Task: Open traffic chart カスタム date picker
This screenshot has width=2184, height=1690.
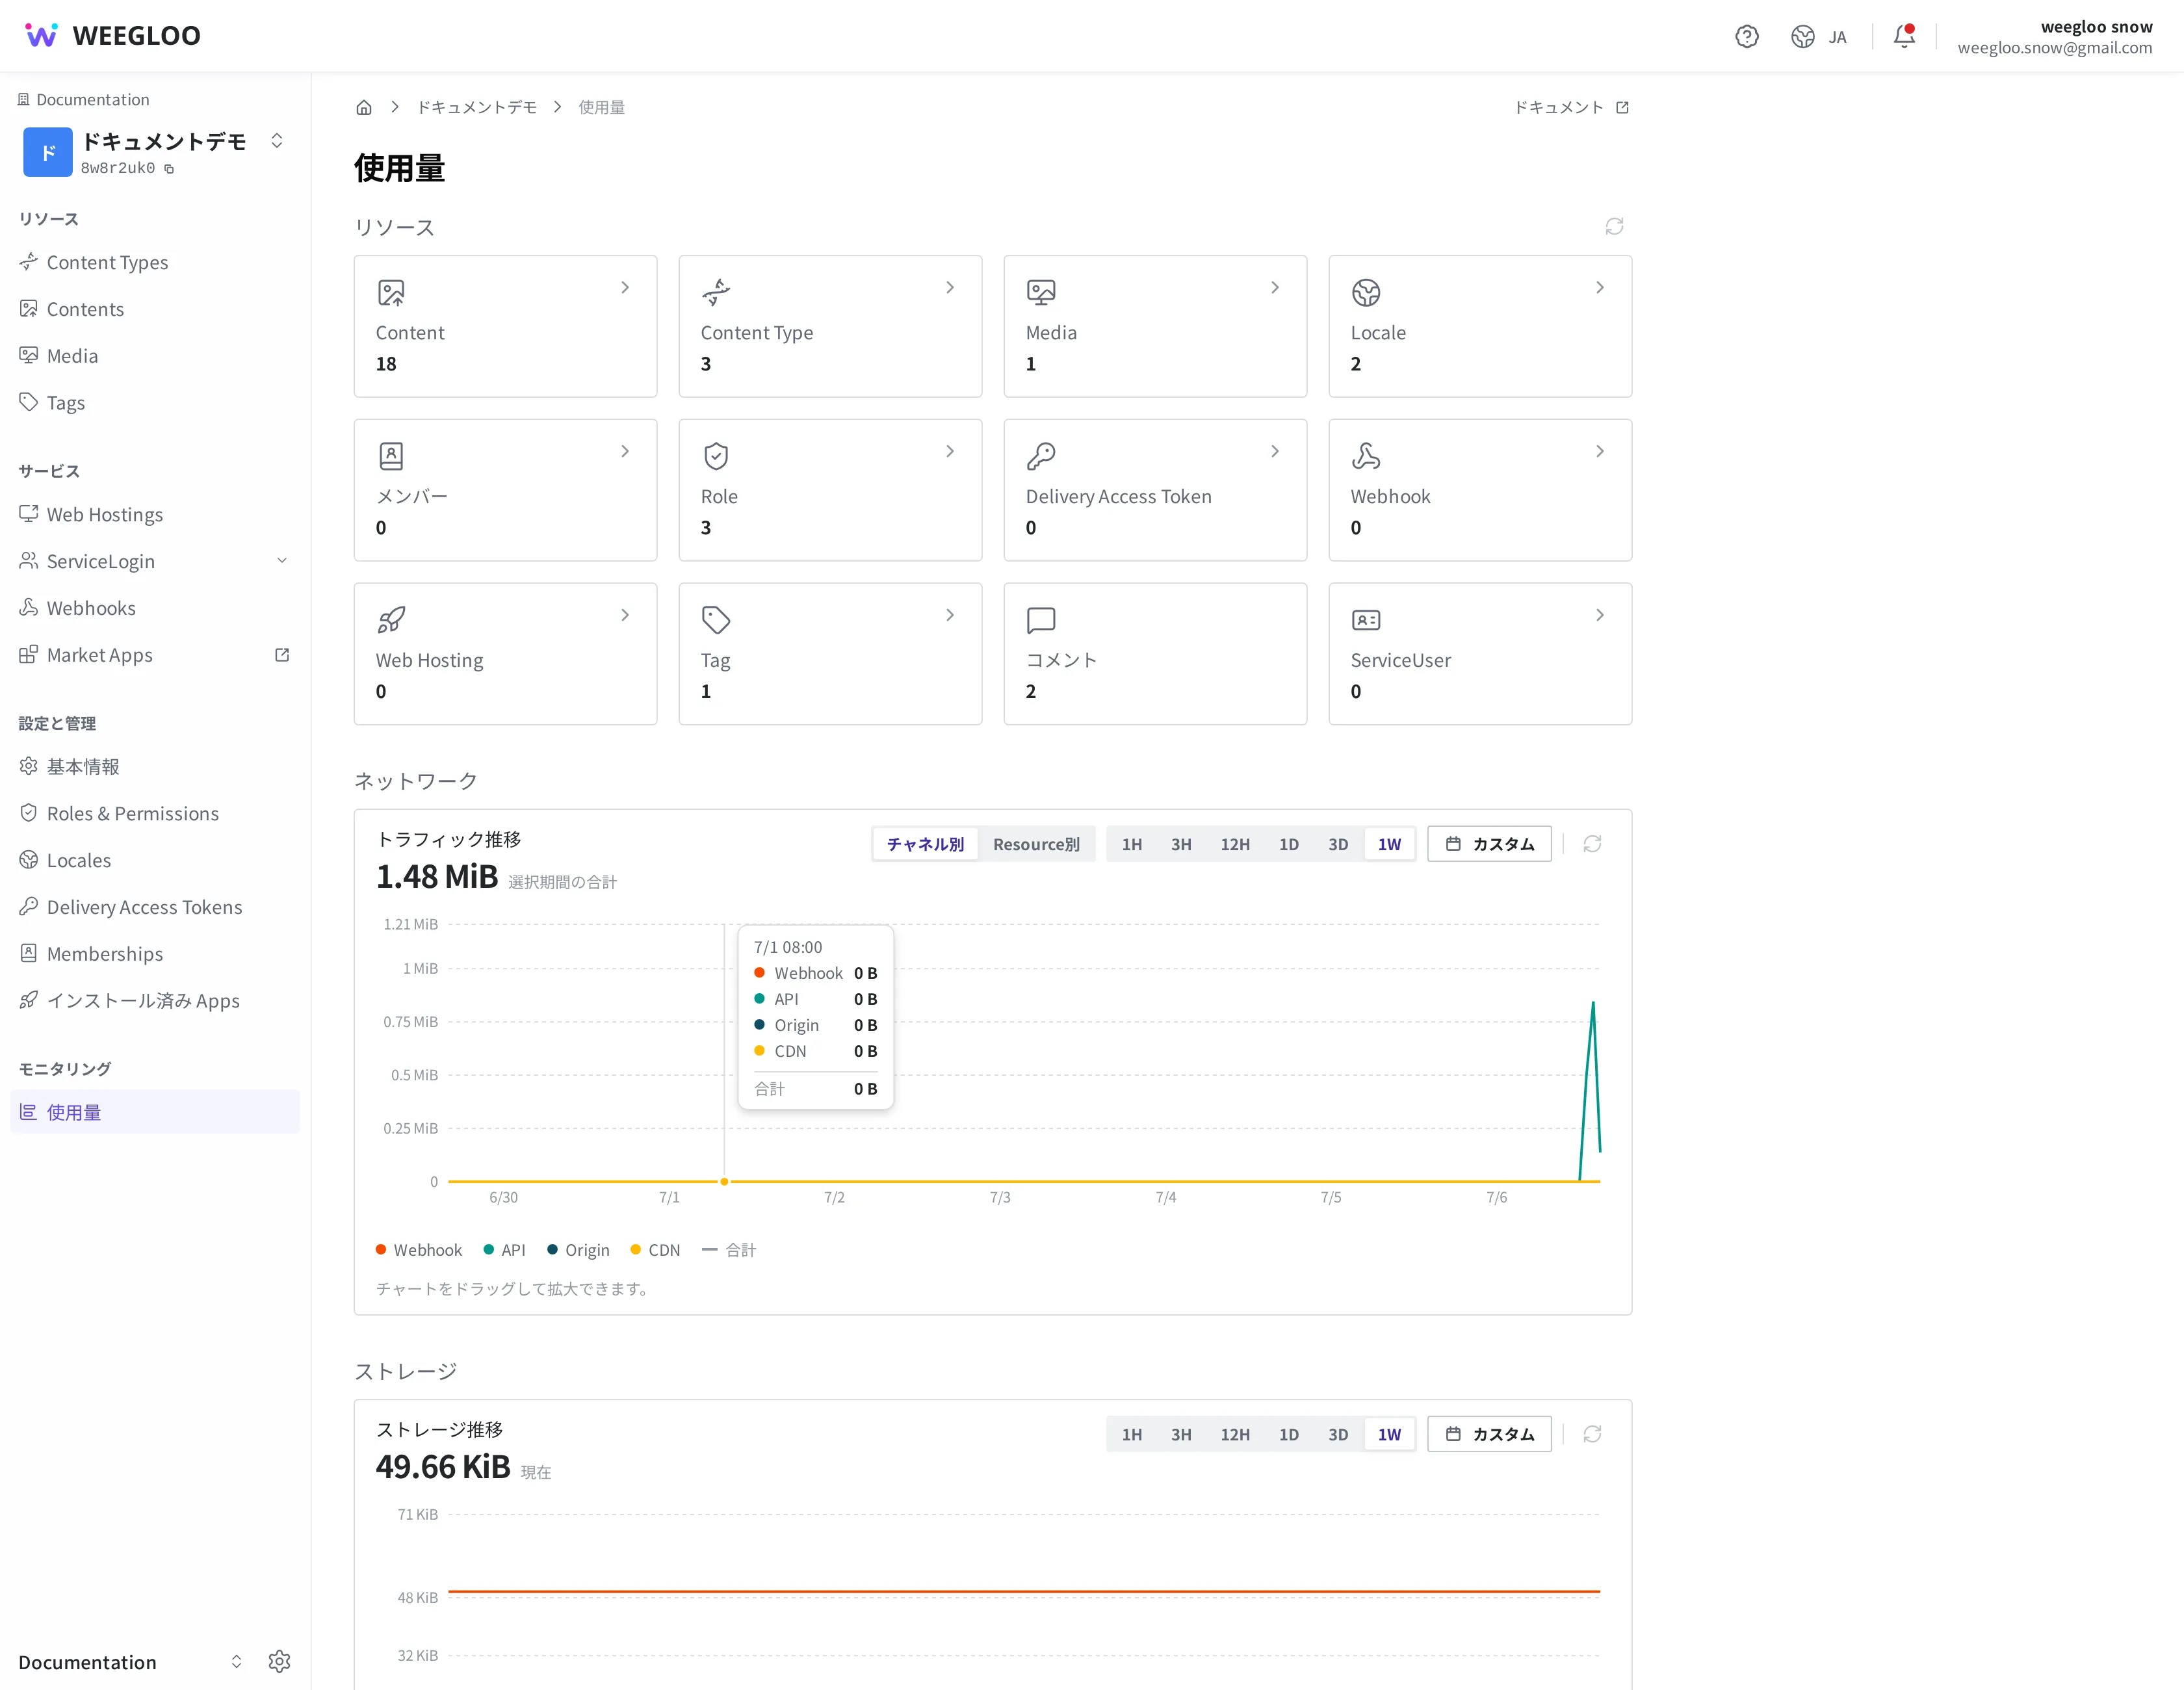Action: 1489,844
